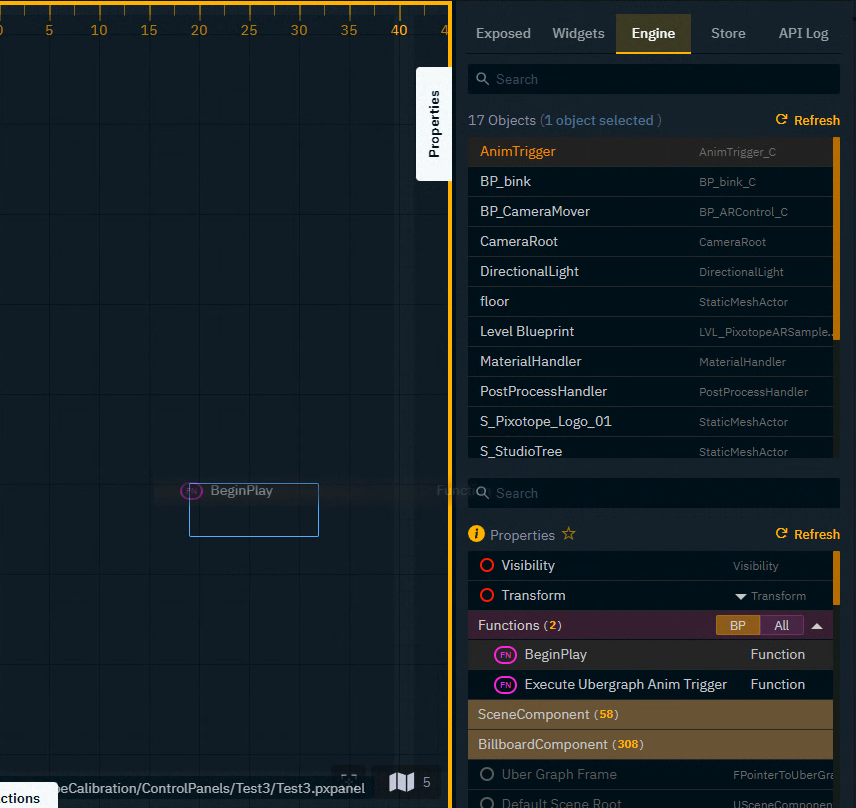Switch the Functions filter to All
The height and width of the screenshot is (808, 856).
point(782,625)
